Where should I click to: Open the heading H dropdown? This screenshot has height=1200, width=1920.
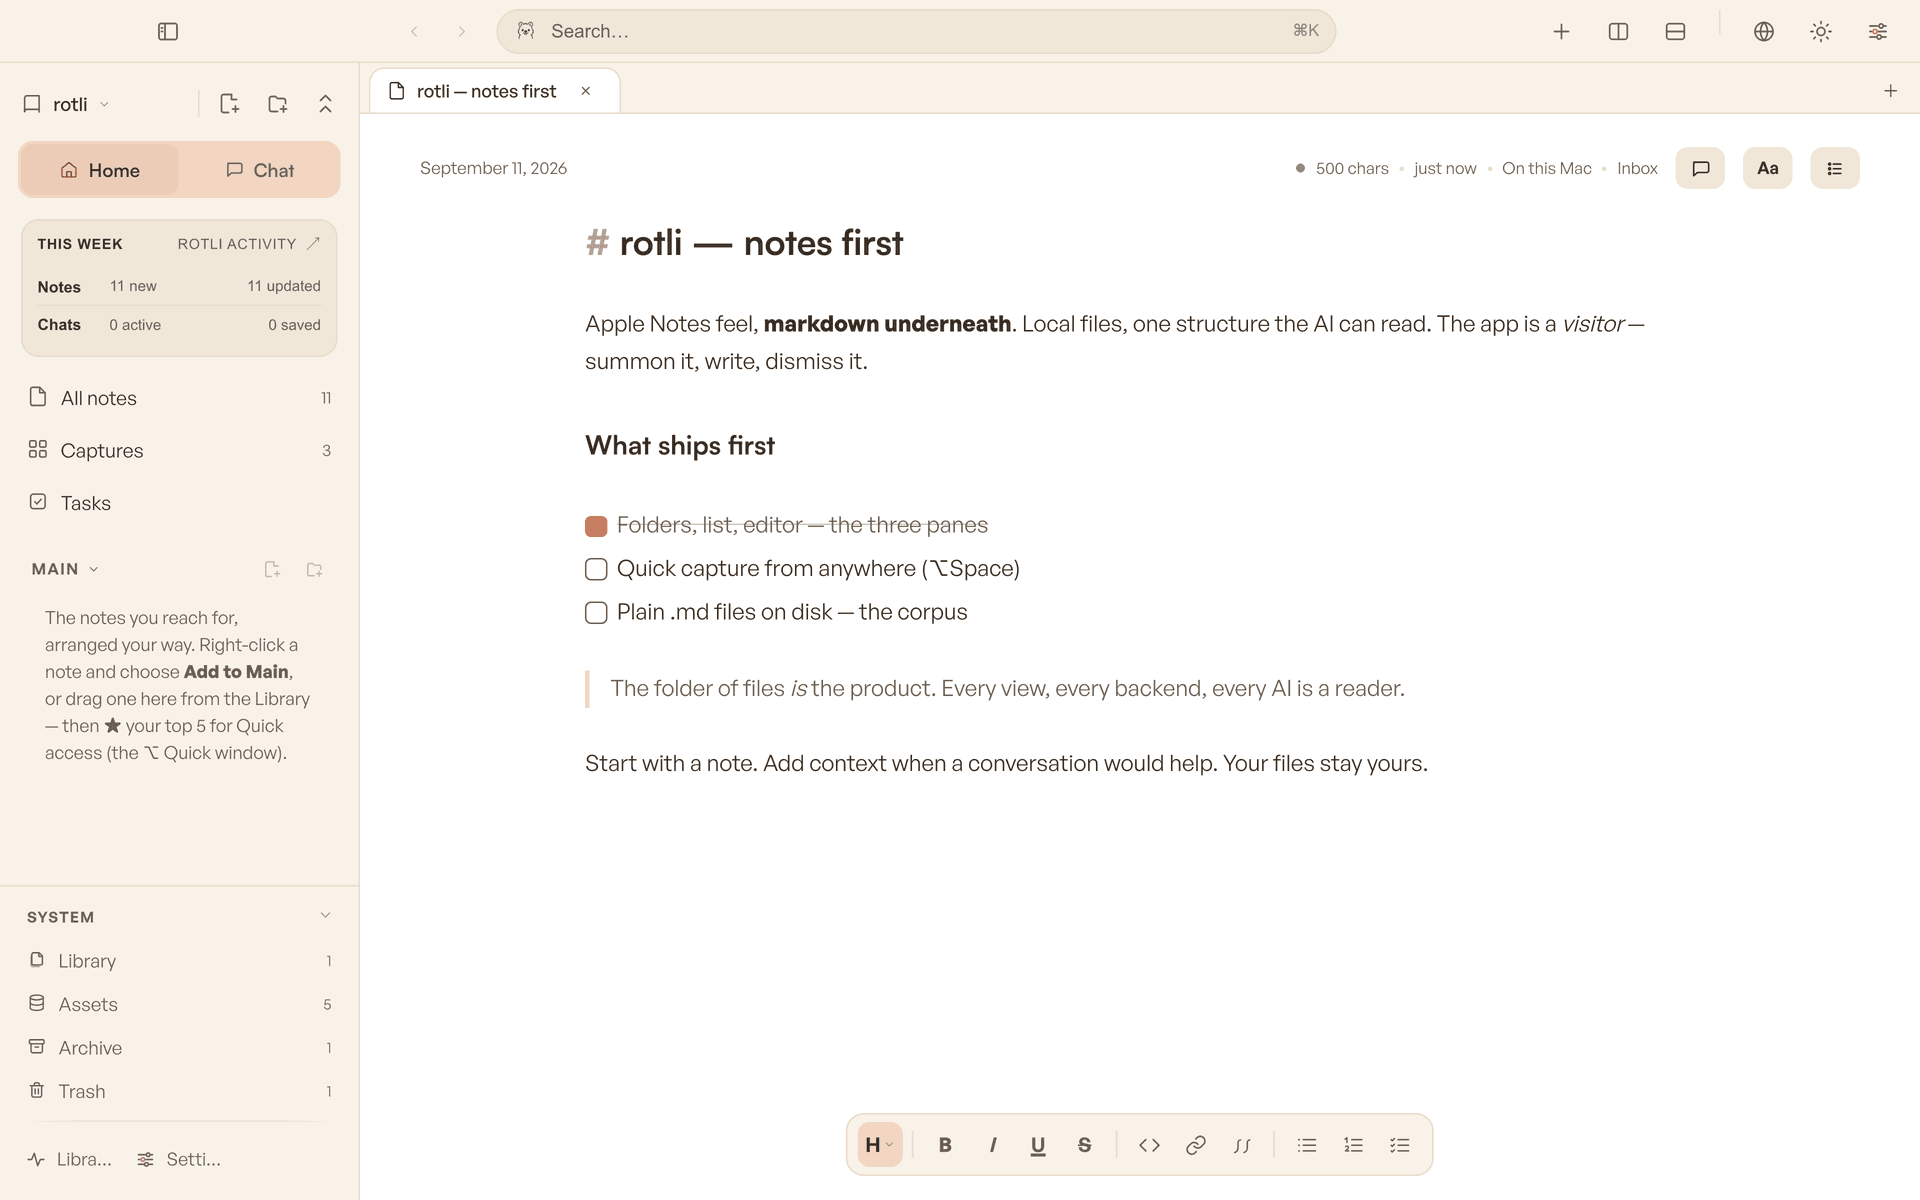coord(879,1145)
